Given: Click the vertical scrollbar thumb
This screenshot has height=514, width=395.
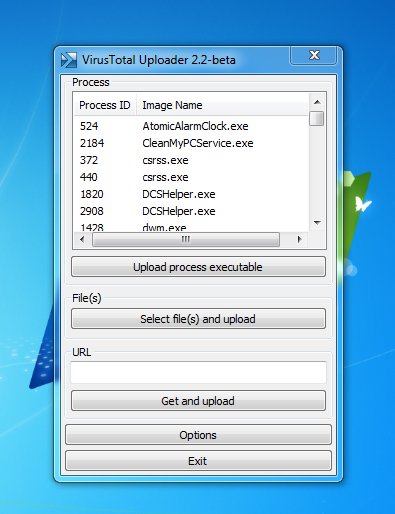Looking at the screenshot, I should (317, 118).
